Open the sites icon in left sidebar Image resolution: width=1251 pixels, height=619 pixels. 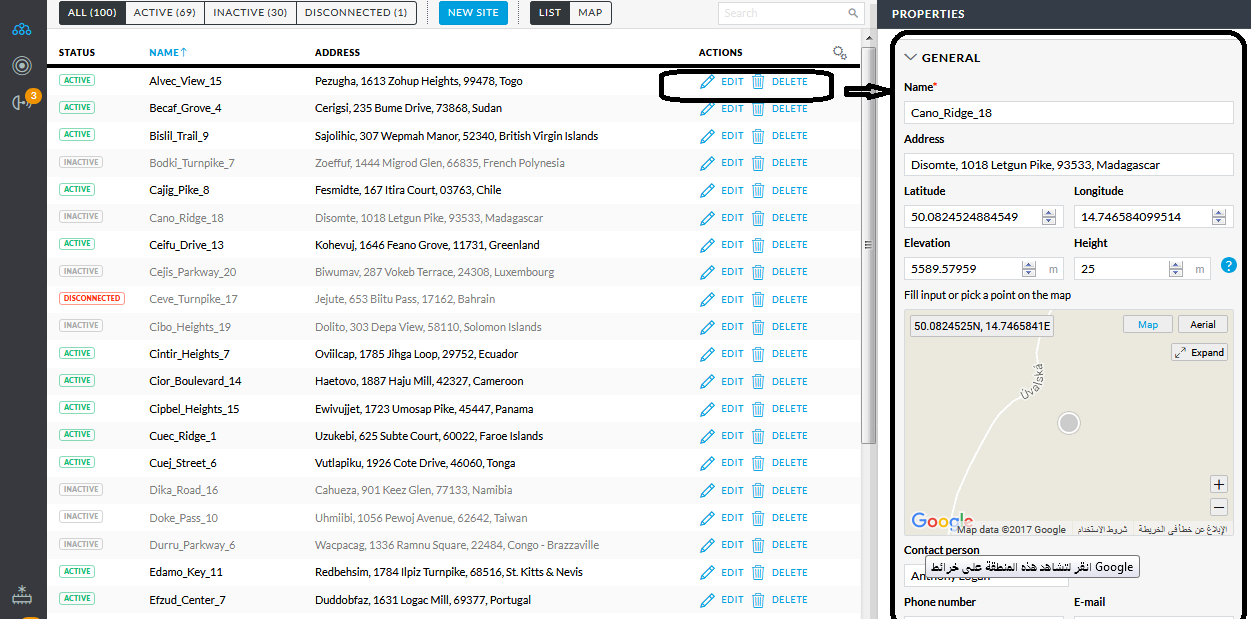pyautogui.click(x=22, y=29)
